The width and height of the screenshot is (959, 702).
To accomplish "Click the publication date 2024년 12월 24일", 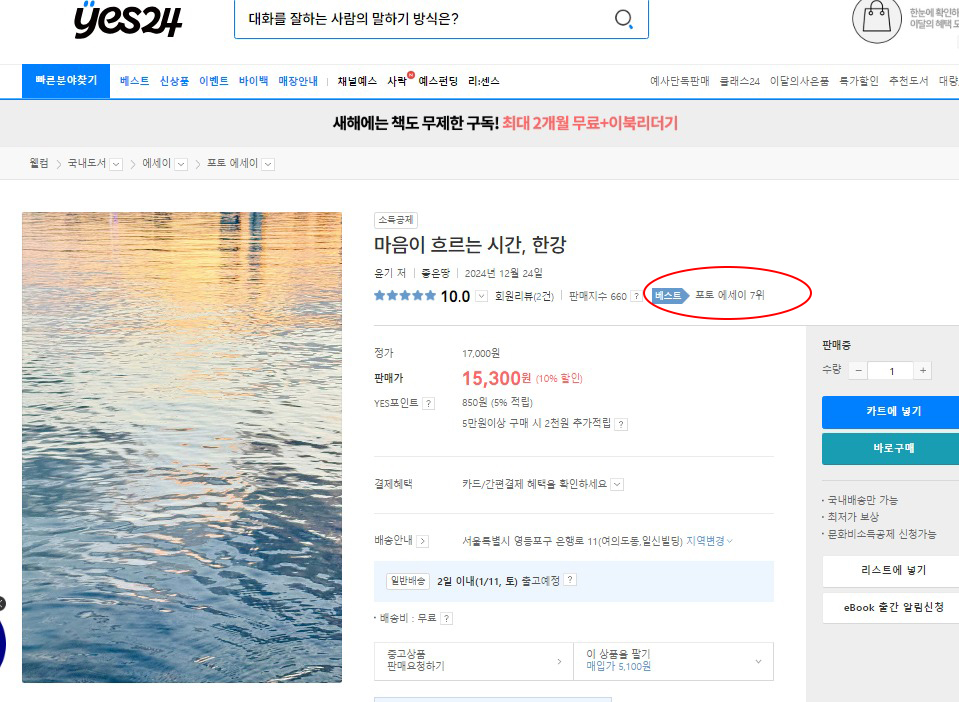I will [x=503, y=273].
